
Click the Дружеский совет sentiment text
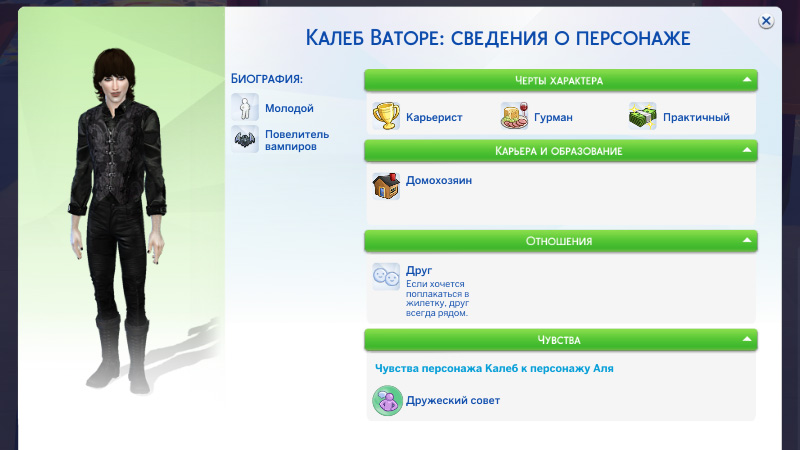[453, 401]
